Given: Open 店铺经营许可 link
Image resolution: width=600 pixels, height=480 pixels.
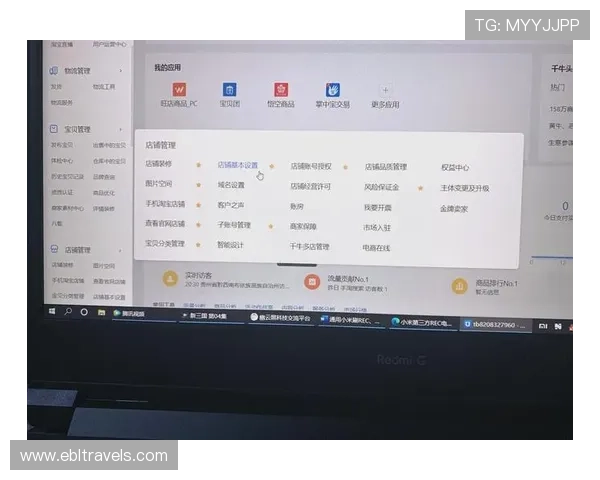Looking at the screenshot, I should pos(310,186).
